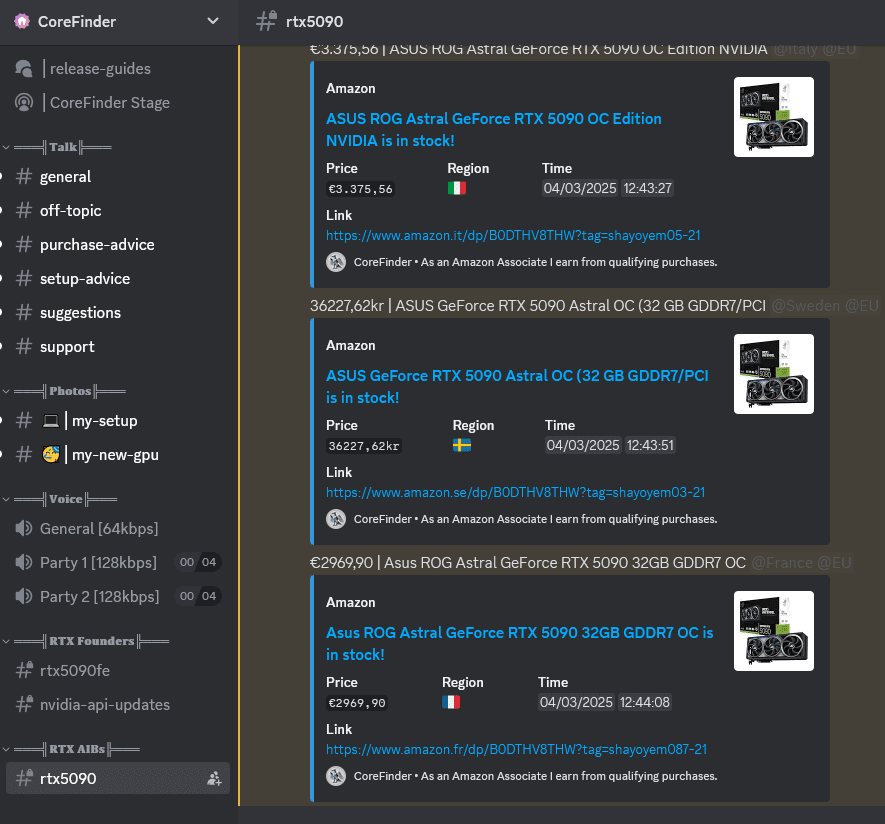Screen dimensions: 885x824
Task: Open the locked rtx5090fe channel hash icon
Action: [23, 671]
